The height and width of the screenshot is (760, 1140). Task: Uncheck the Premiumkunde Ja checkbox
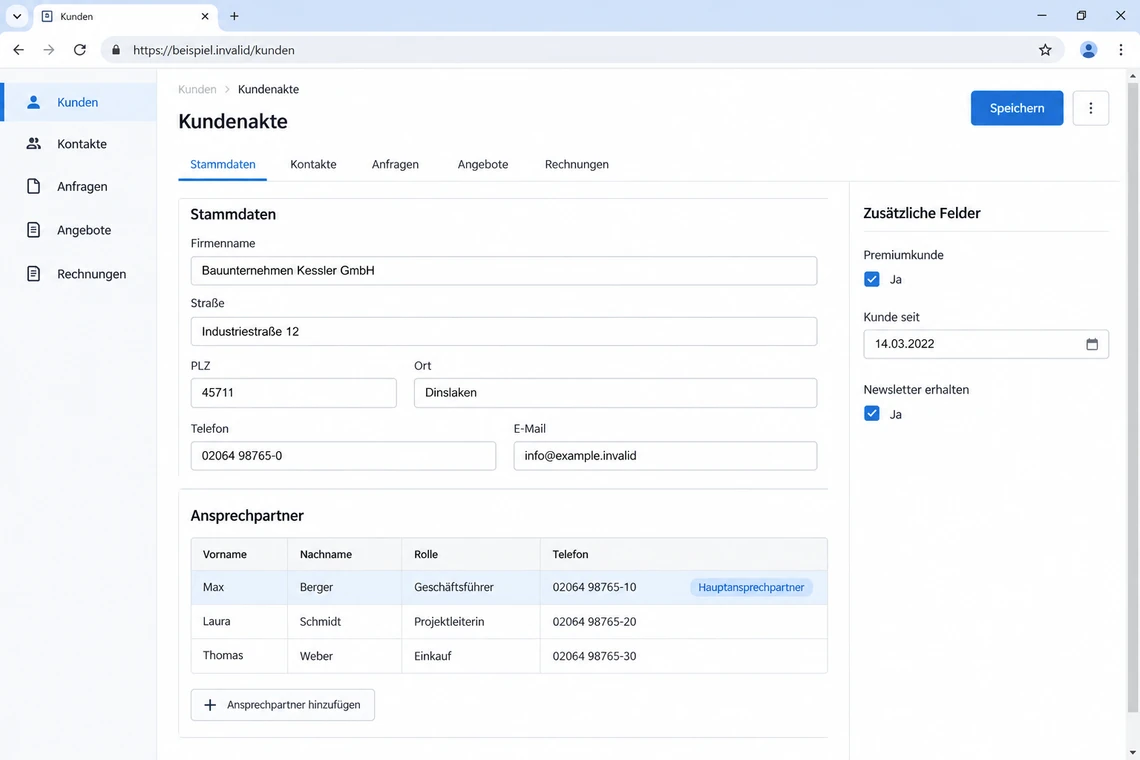point(871,279)
